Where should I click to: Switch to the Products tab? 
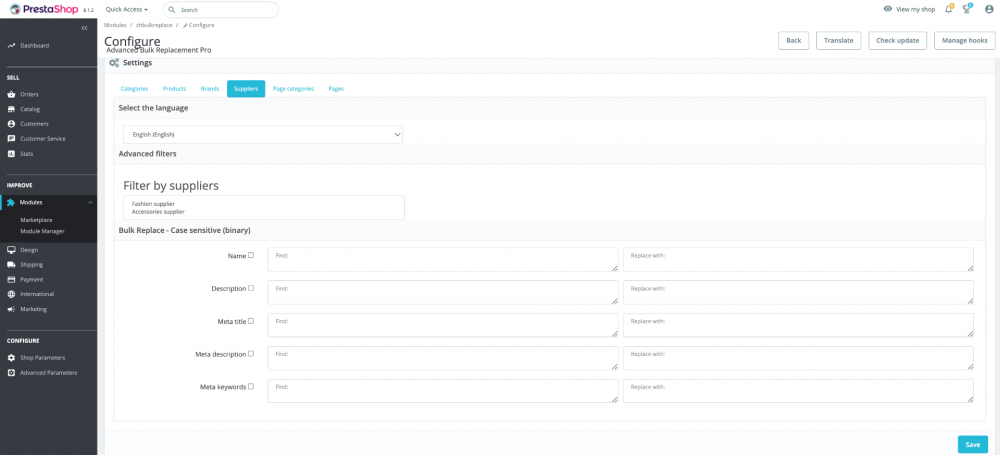coord(174,89)
